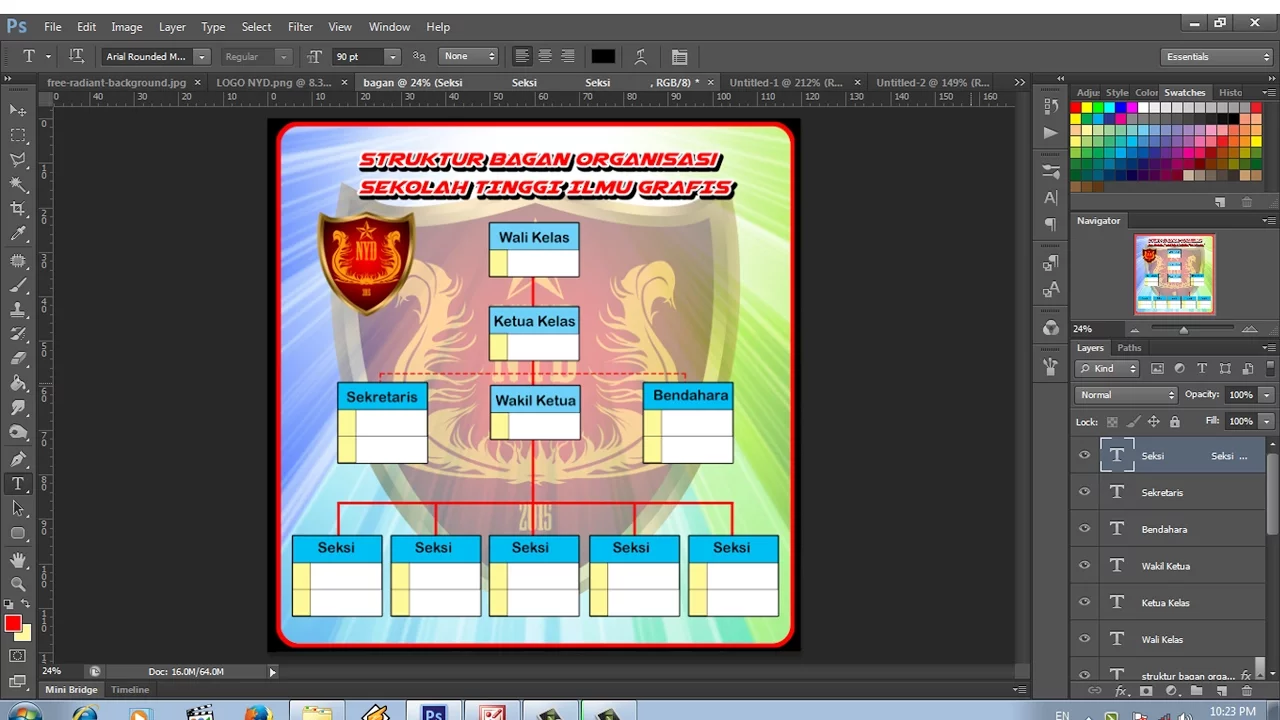Click the red foreground color swatch
Image resolution: width=1280 pixels, height=720 pixels.
pyautogui.click(x=12, y=624)
